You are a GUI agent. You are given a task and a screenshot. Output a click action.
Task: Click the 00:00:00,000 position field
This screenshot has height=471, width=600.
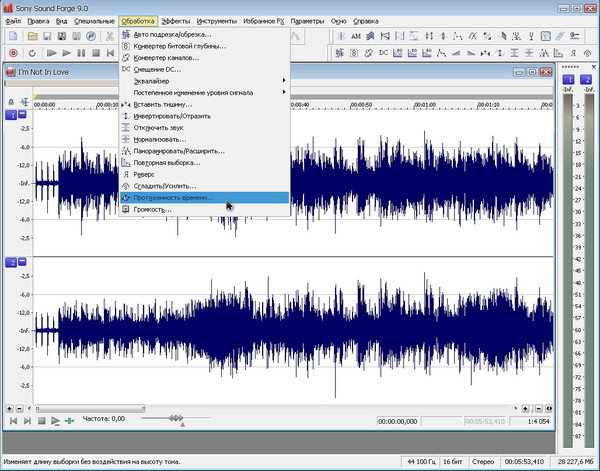click(x=398, y=421)
